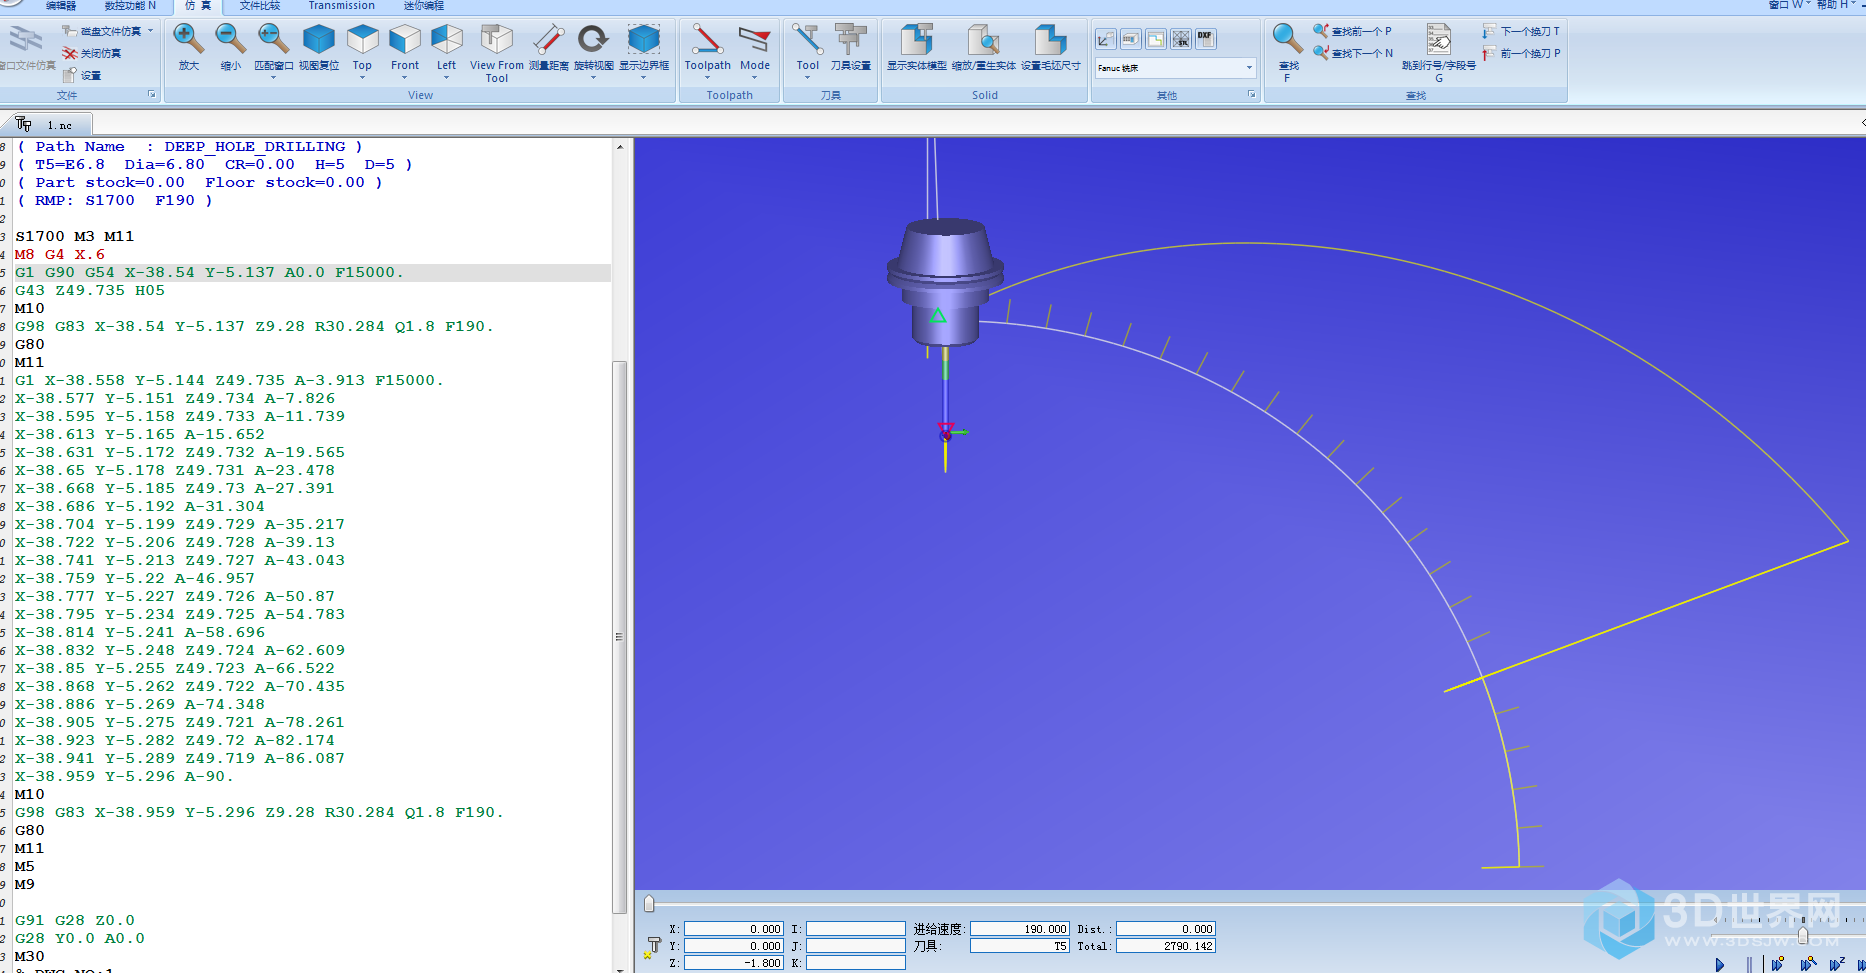The width and height of the screenshot is (1866, 973).
Task: Click the editor vertical scrollbar thumb
Action: [620, 636]
